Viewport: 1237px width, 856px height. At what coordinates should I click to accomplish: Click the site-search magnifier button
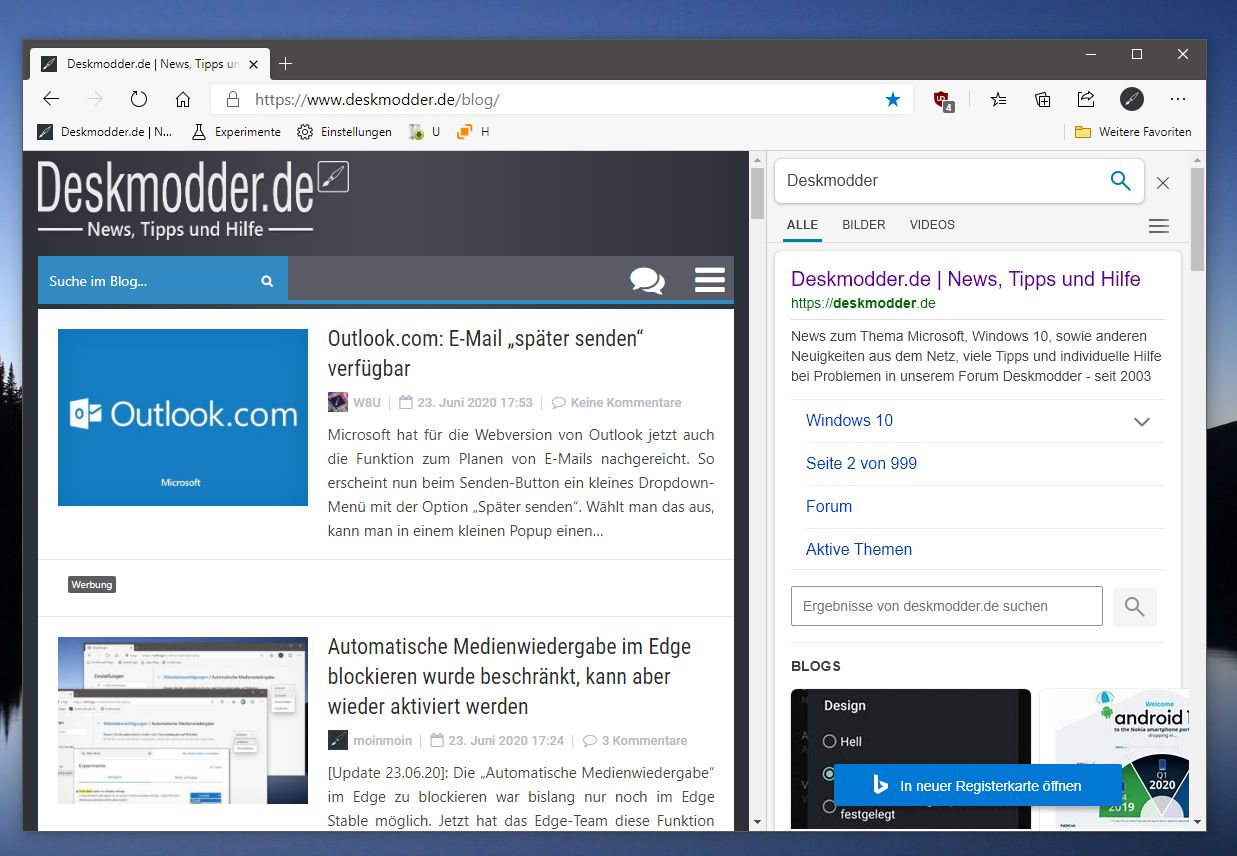point(1134,607)
